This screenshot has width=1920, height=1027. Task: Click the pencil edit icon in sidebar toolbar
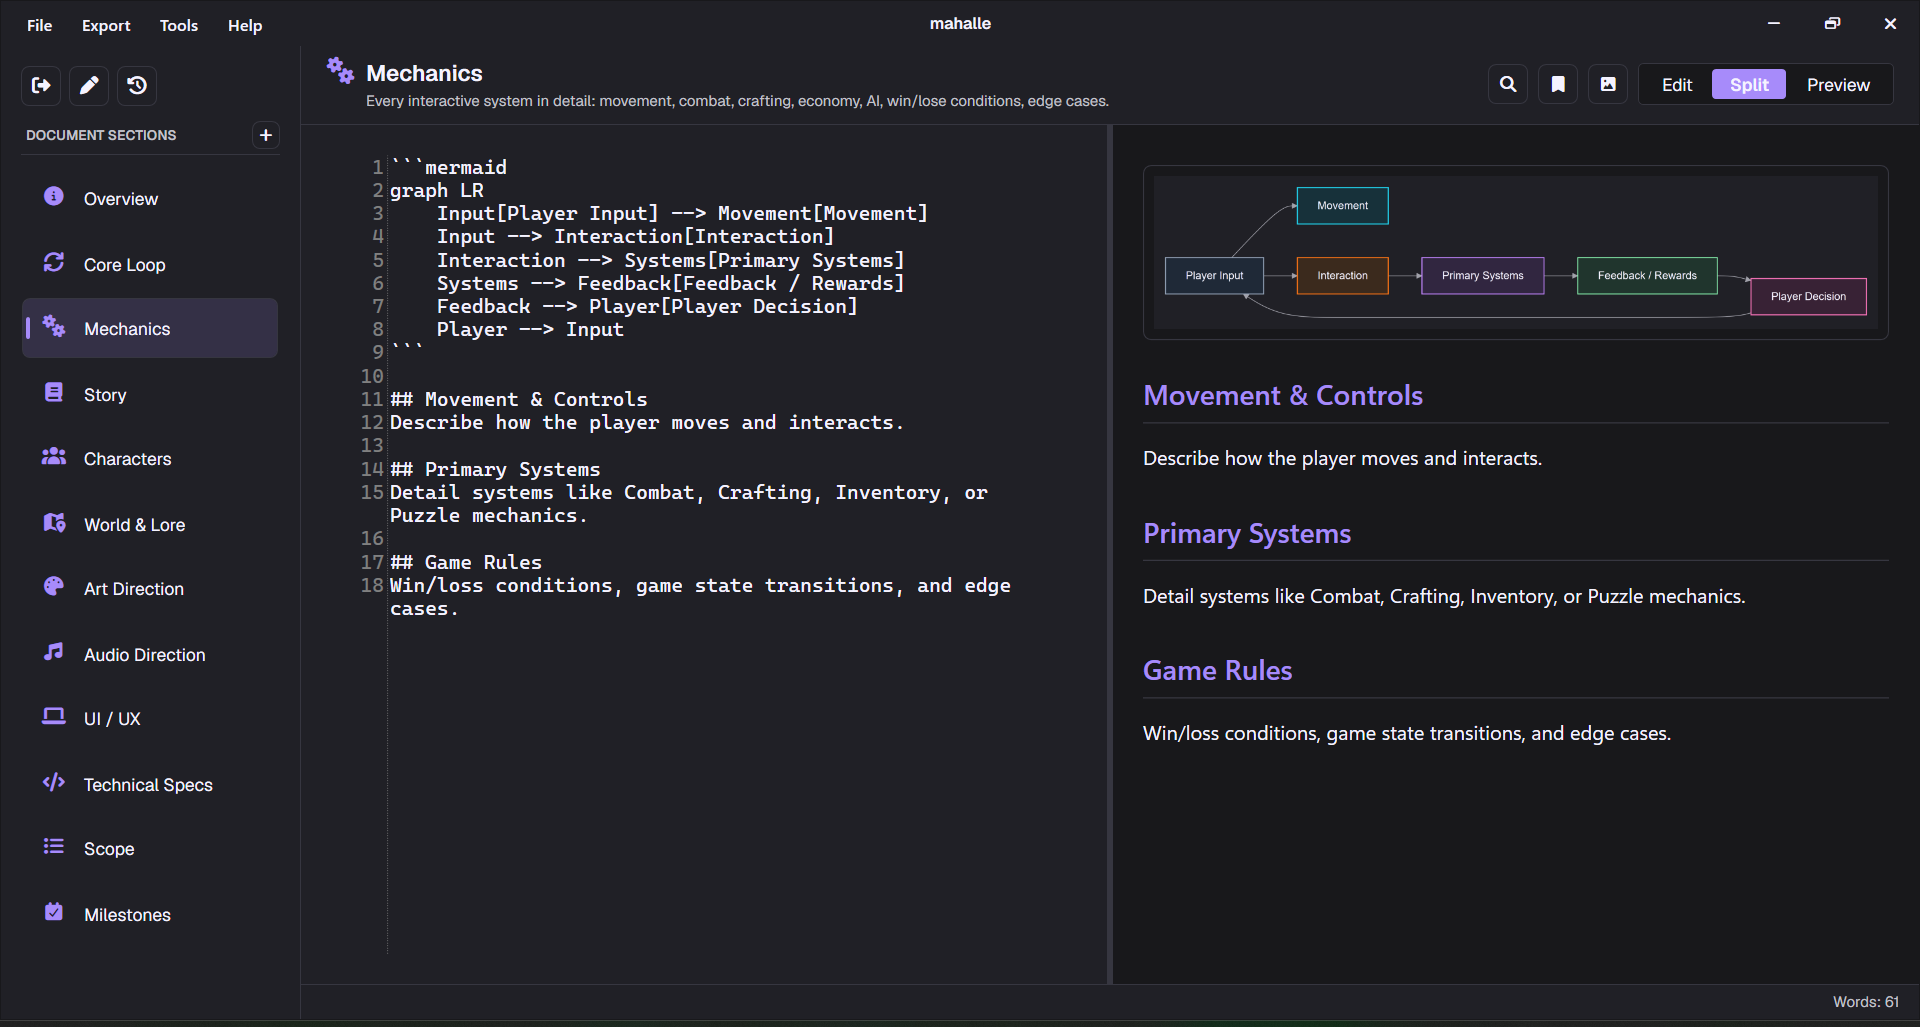pos(89,86)
